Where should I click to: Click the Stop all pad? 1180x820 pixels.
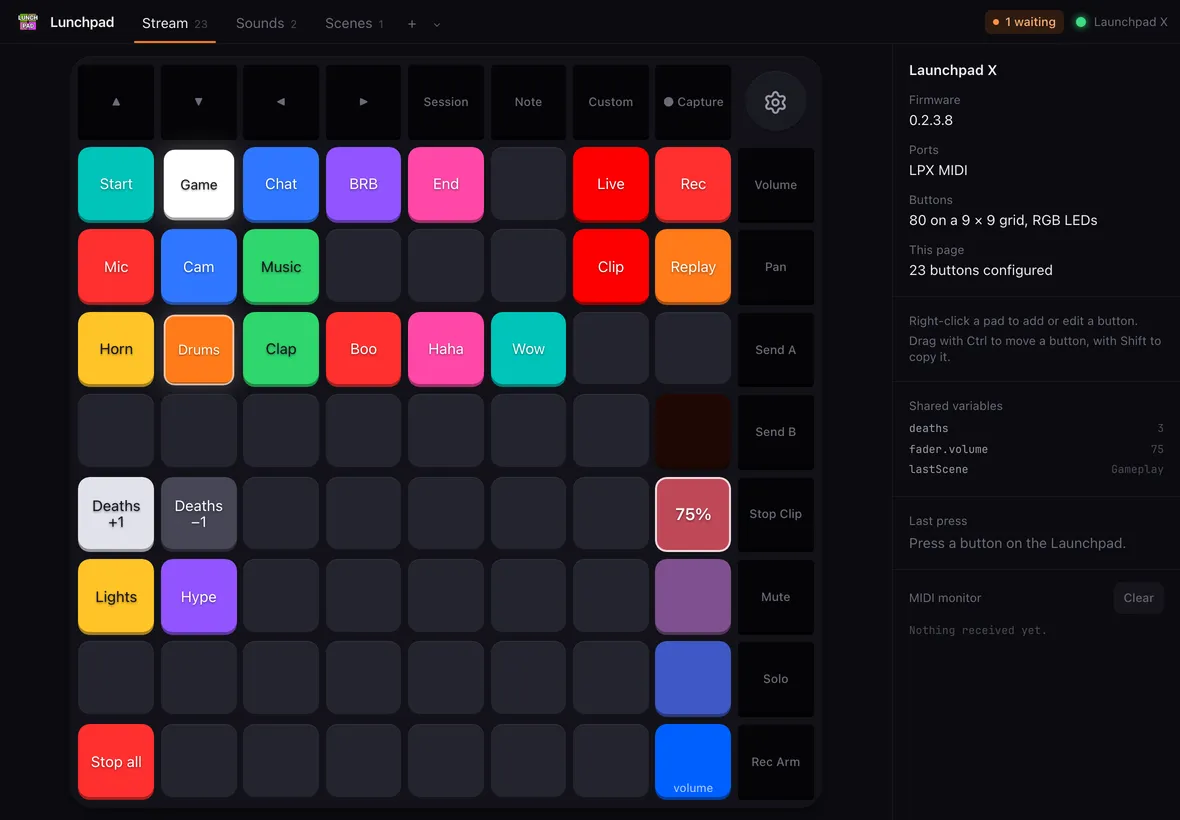click(116, 761)
